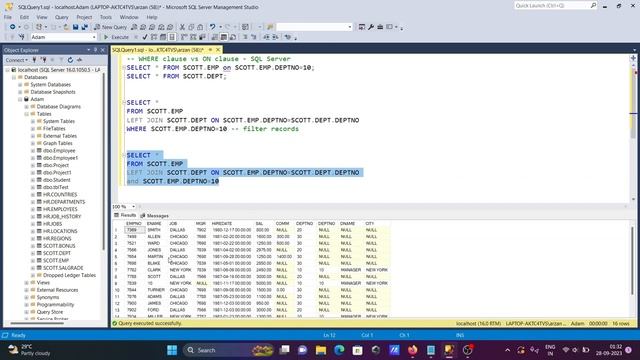Click the Increase Indent toolbar icon
The image size is (640, 360).
275,37
